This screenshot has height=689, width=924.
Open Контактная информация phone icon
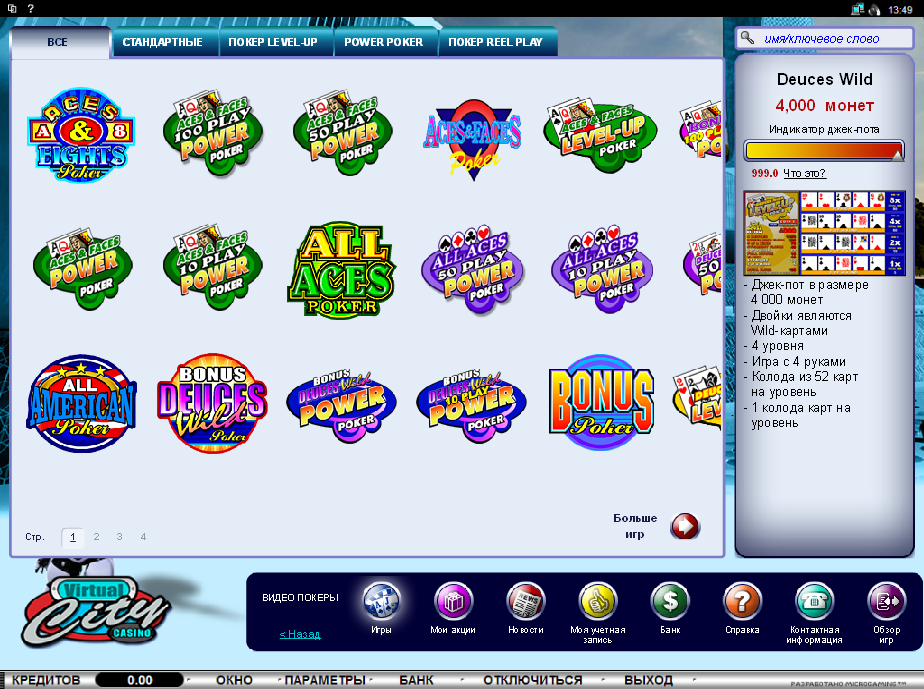click(x=814, y=602)
